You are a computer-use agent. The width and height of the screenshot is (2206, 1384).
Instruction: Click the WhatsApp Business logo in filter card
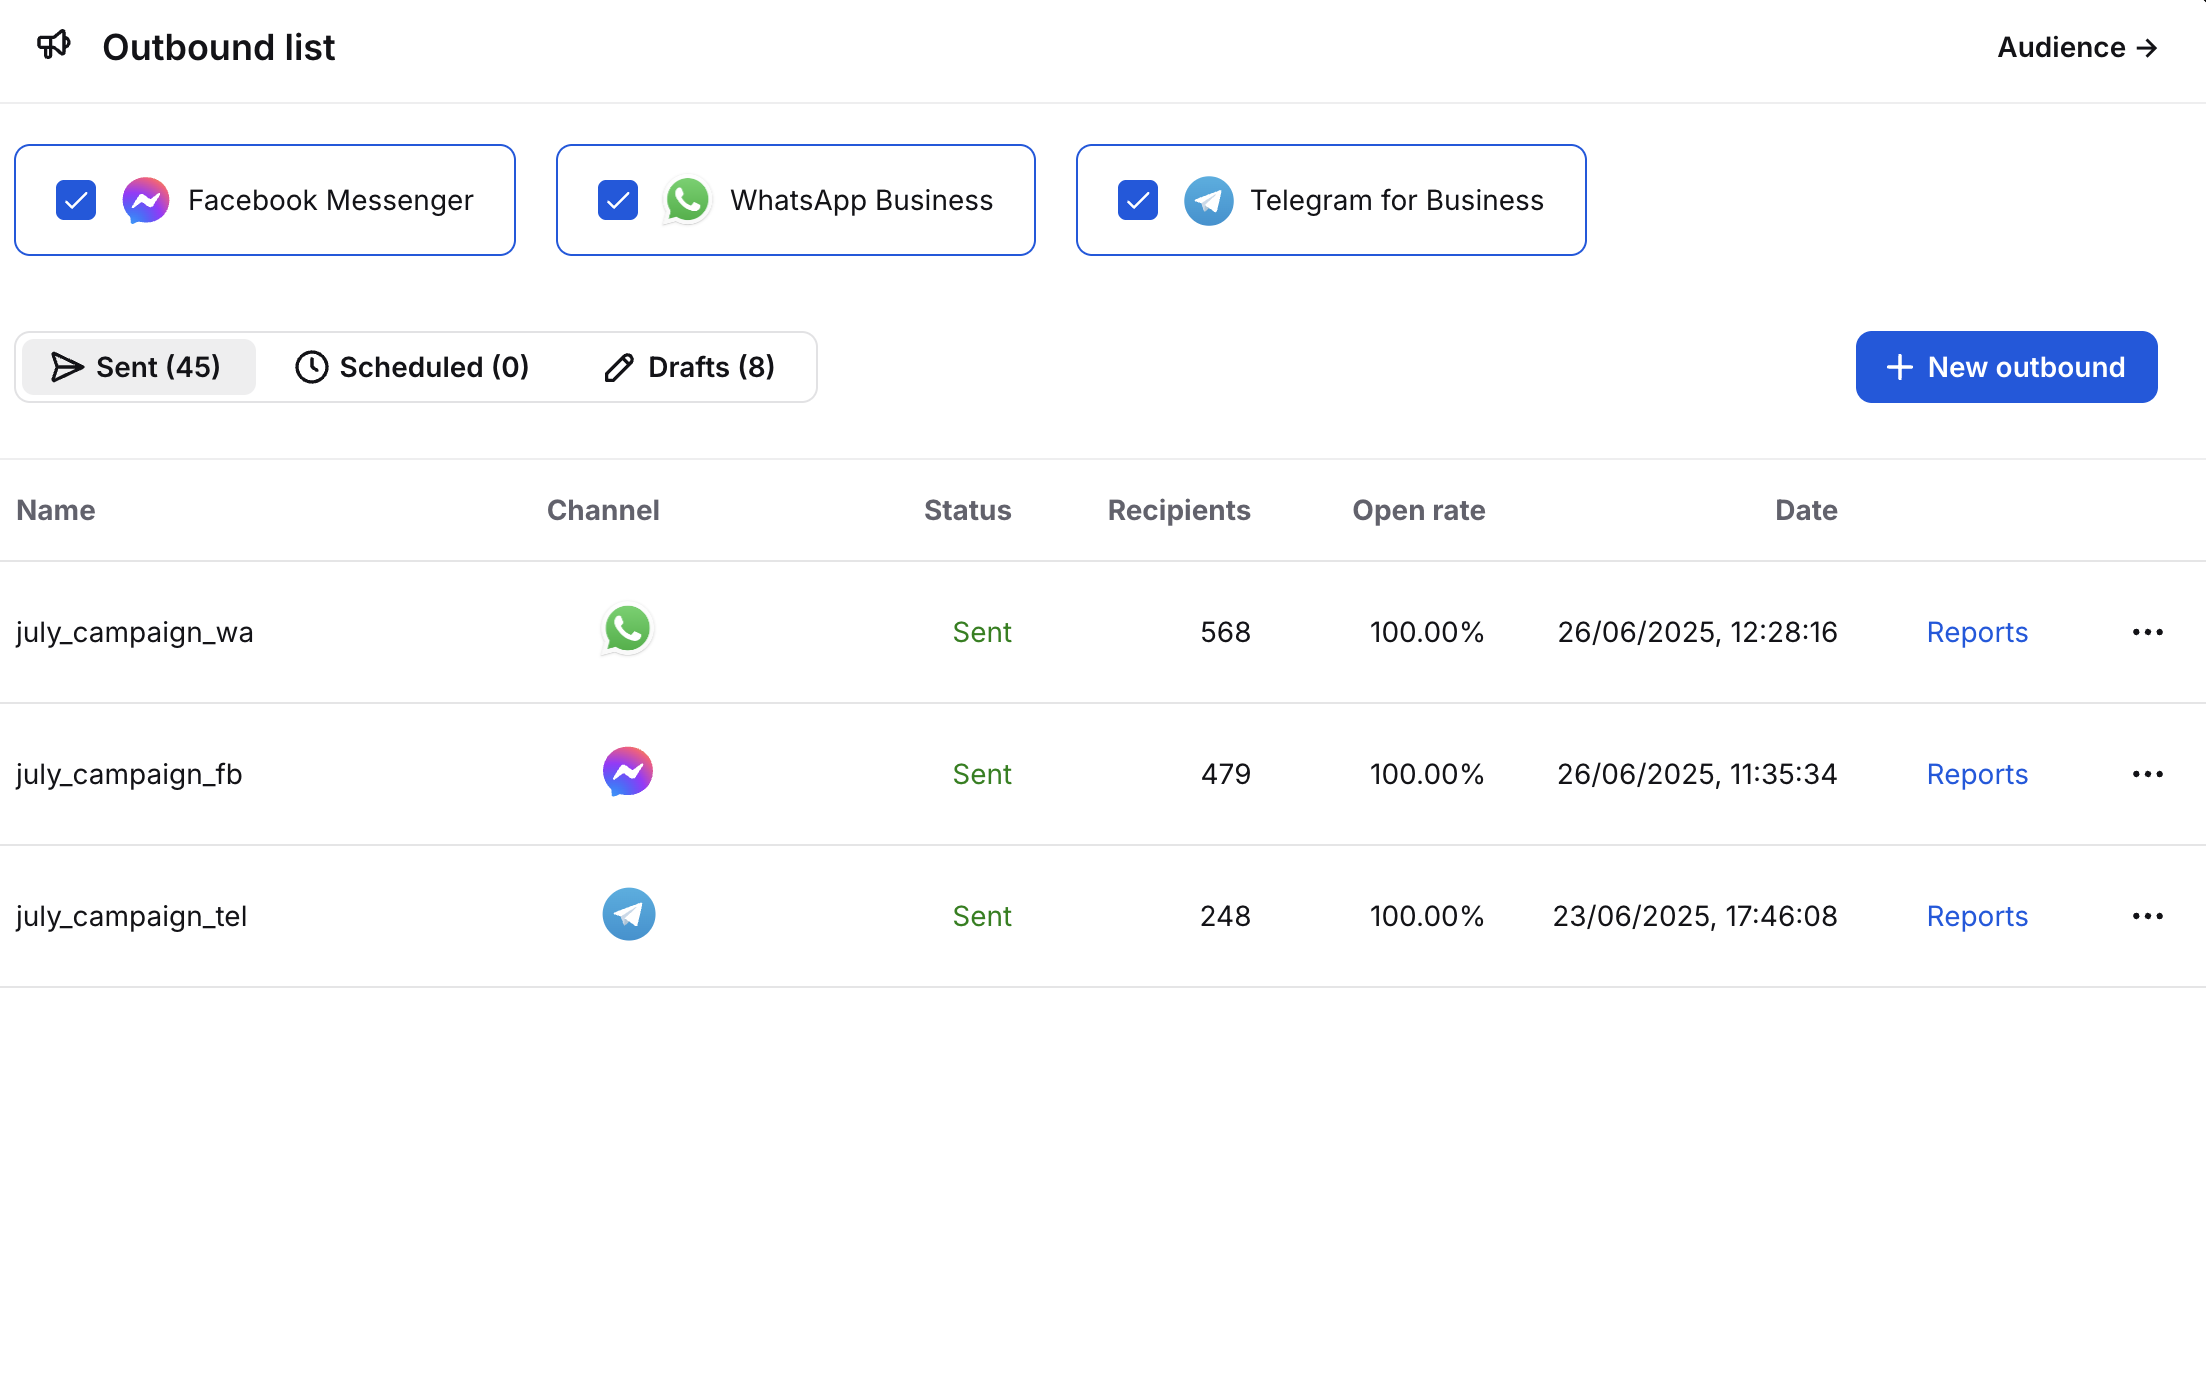tap(687, 200)
